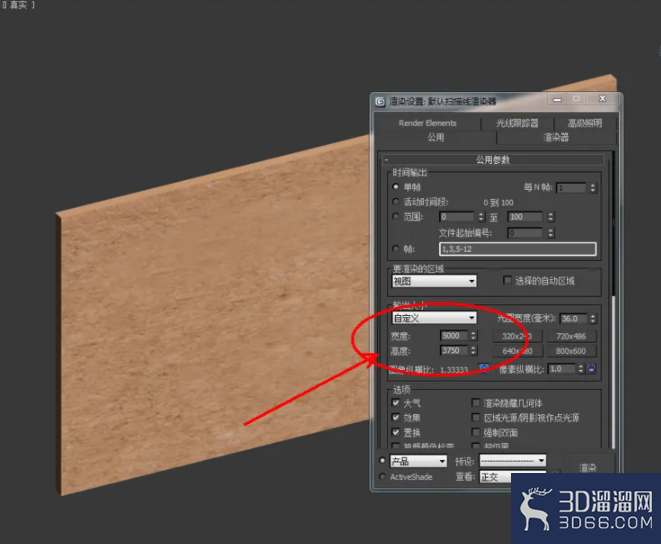Screen dimensions: 661x544
Task: Click the range start field showing 0
Action: pos(457,217)
